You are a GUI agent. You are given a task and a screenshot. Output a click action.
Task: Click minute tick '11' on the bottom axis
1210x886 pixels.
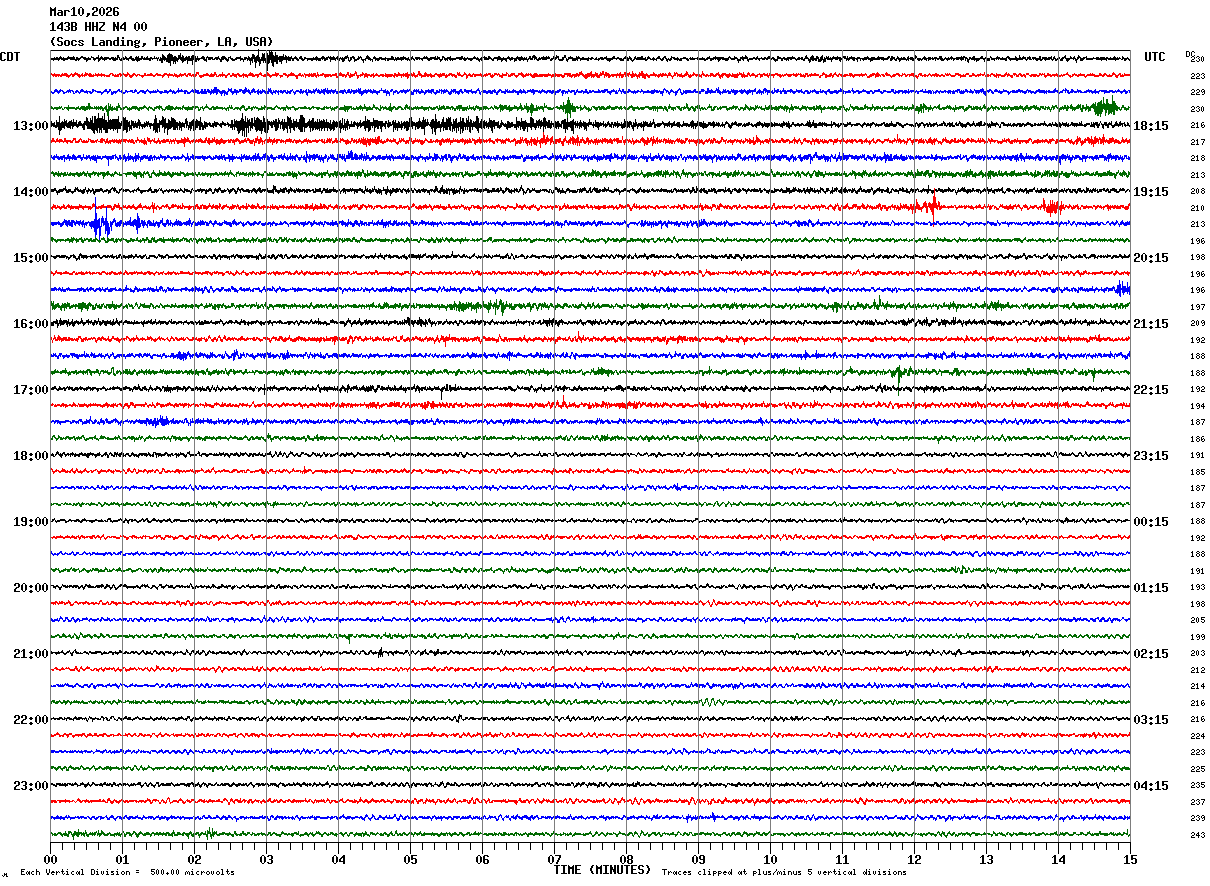pyautogui.click(x=842, y=859)
